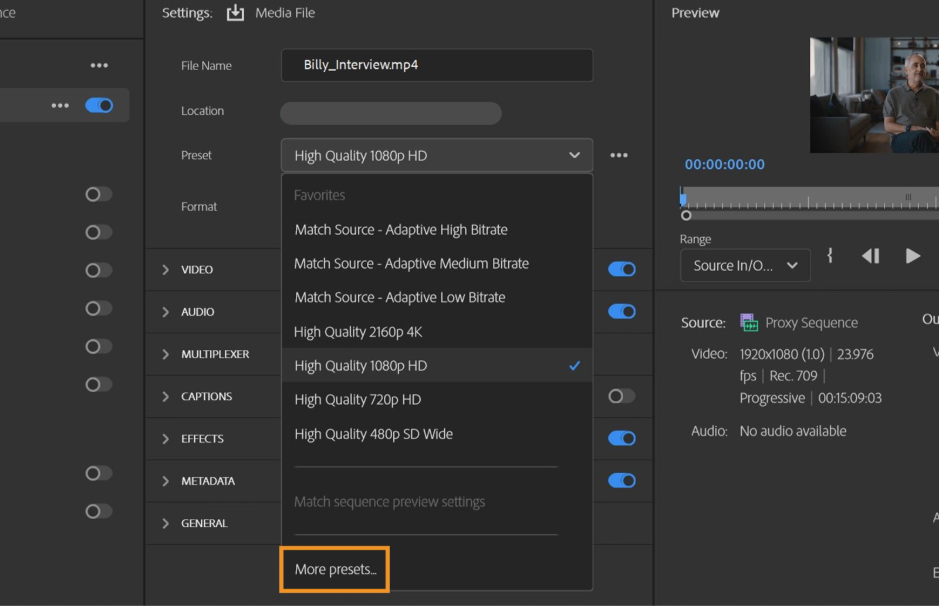
Task: Disable the EFFECTS section switch
Action: coord(622,438)
